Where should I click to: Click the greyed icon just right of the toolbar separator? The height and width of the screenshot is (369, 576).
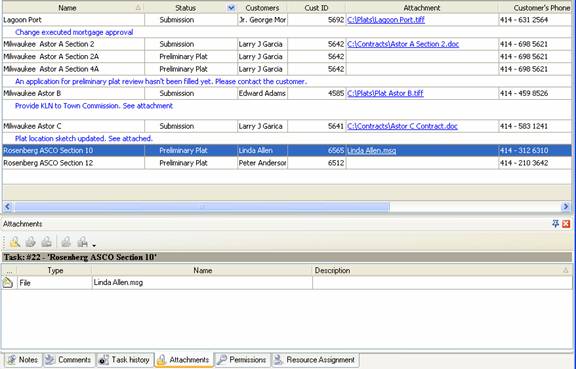(x=66, y=242)
